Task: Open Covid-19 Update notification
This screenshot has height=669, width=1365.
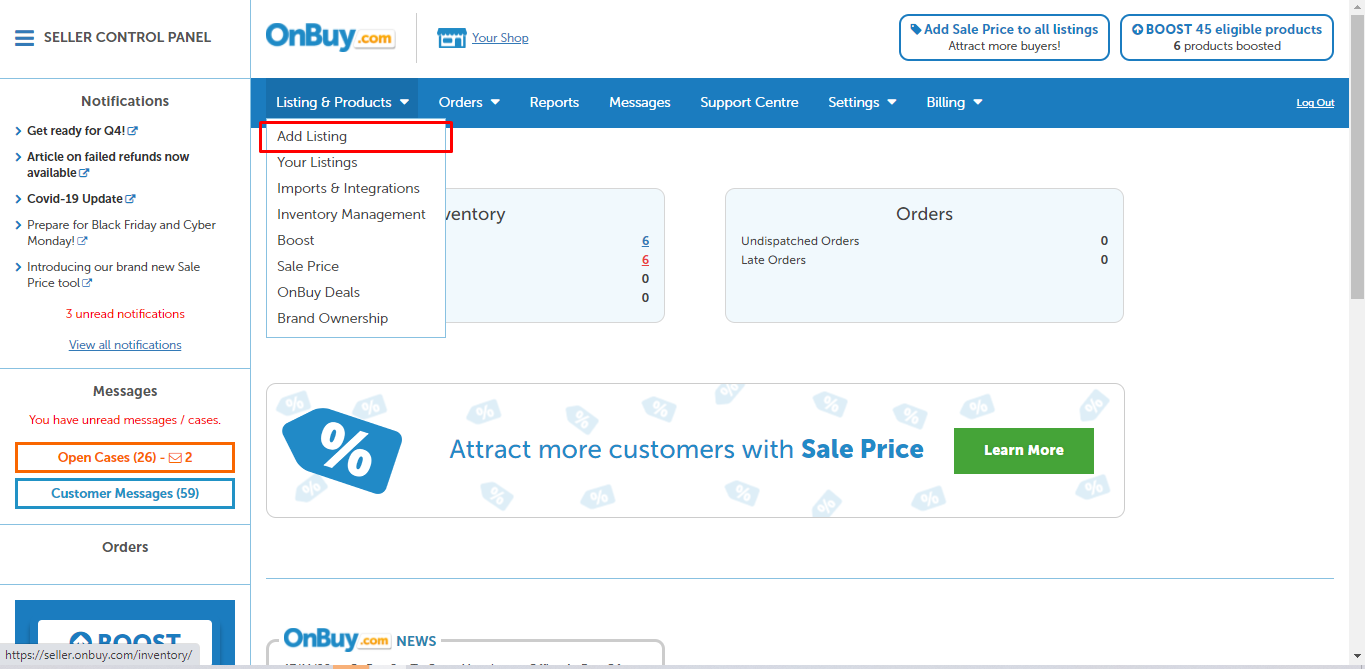Action: [x=75, y=199]
